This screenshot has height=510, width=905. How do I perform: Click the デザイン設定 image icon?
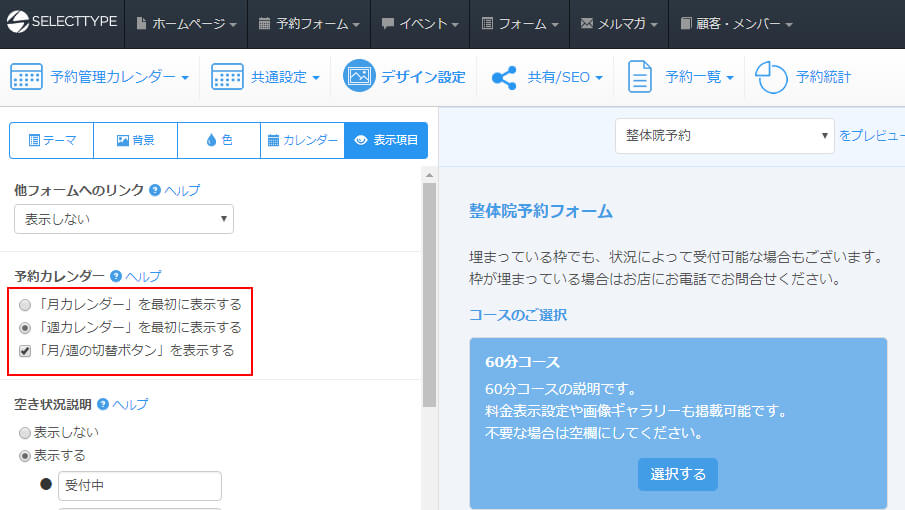(359, 77)
